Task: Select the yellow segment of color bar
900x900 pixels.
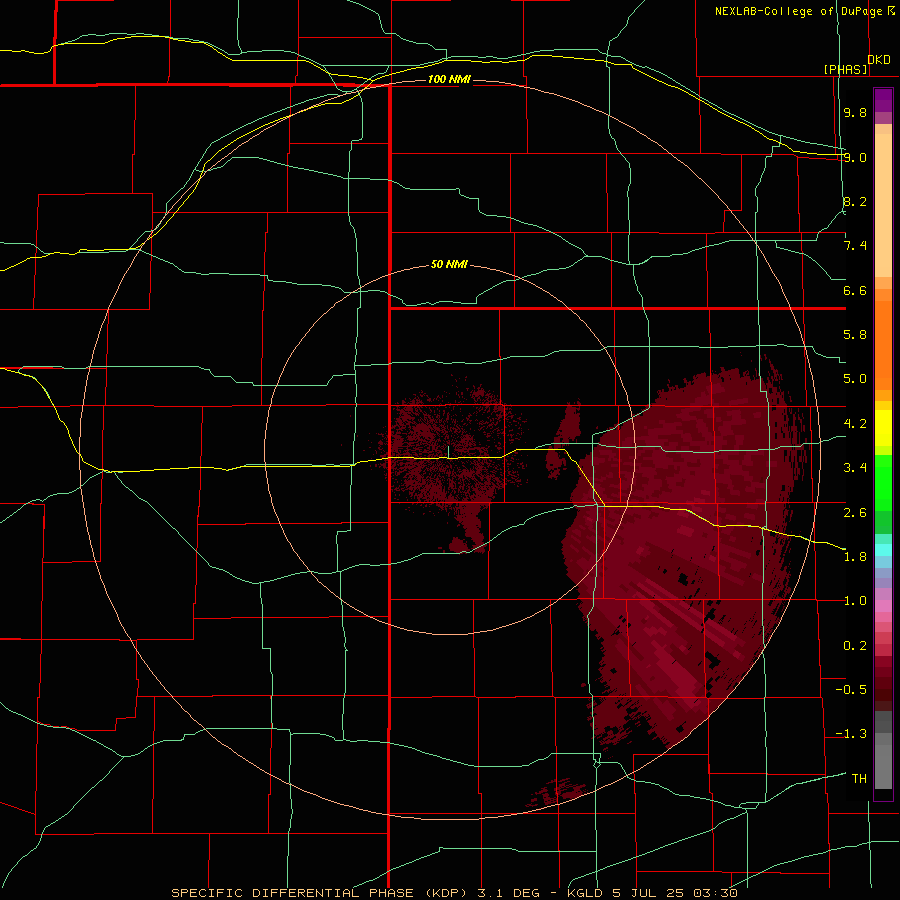Action: [883, 428]
